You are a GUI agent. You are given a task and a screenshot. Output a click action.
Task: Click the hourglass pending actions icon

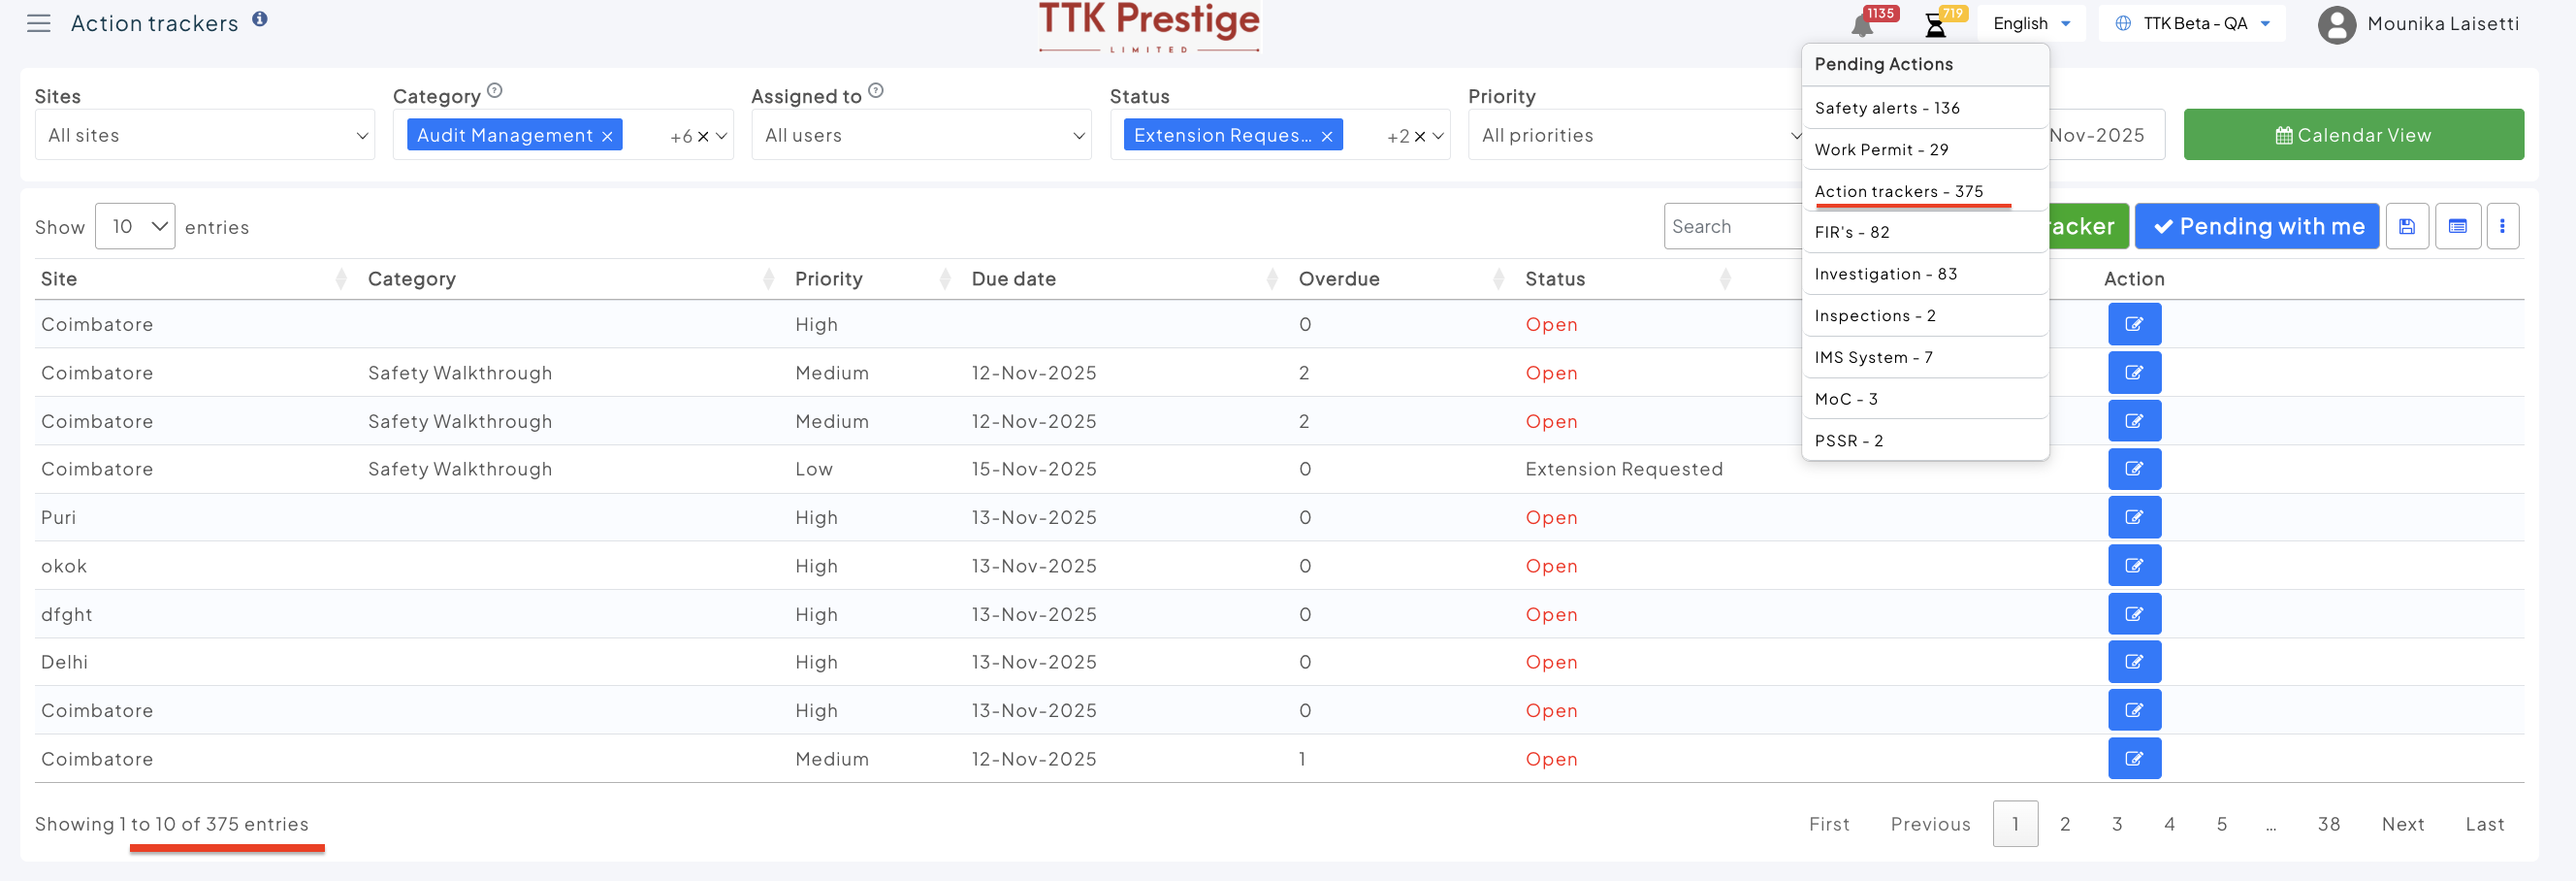click(x=1936, y=26)
